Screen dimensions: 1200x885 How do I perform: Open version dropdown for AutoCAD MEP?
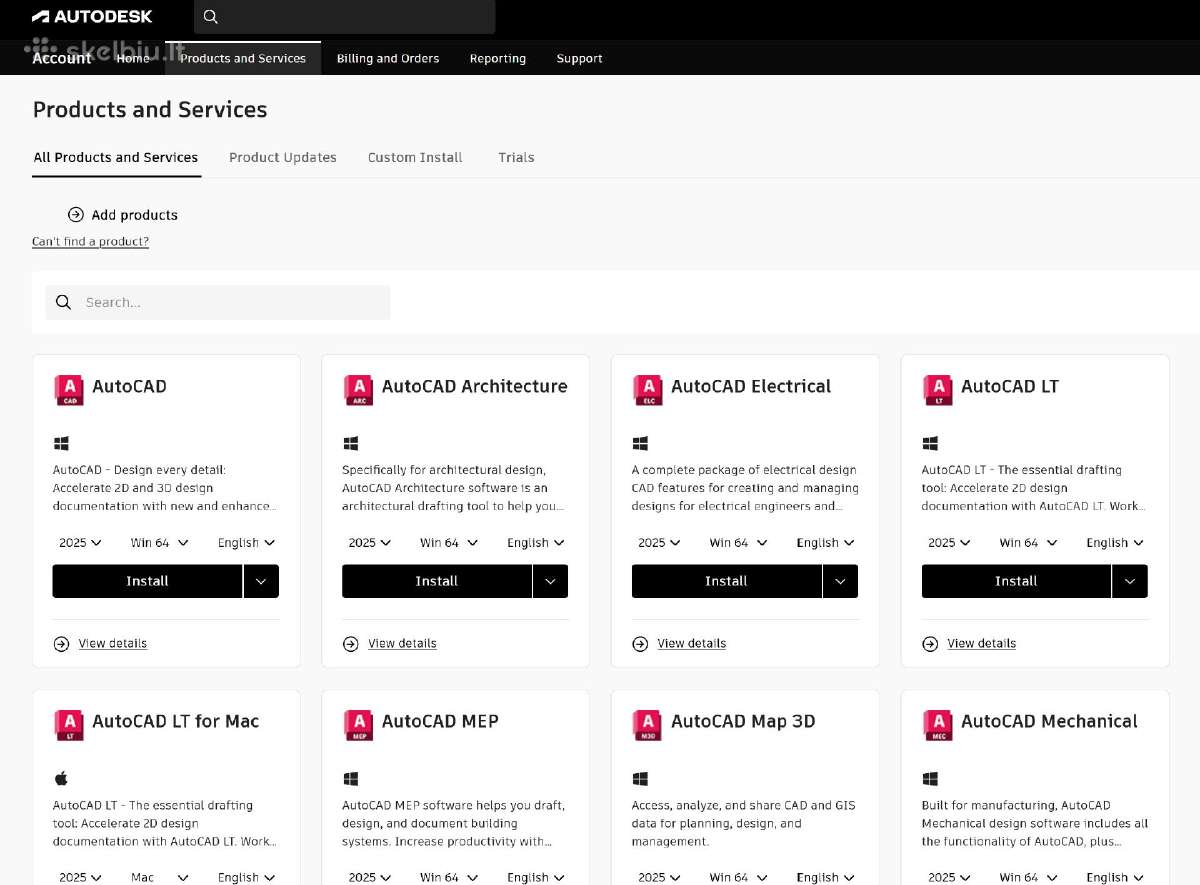tap(370, 877)
